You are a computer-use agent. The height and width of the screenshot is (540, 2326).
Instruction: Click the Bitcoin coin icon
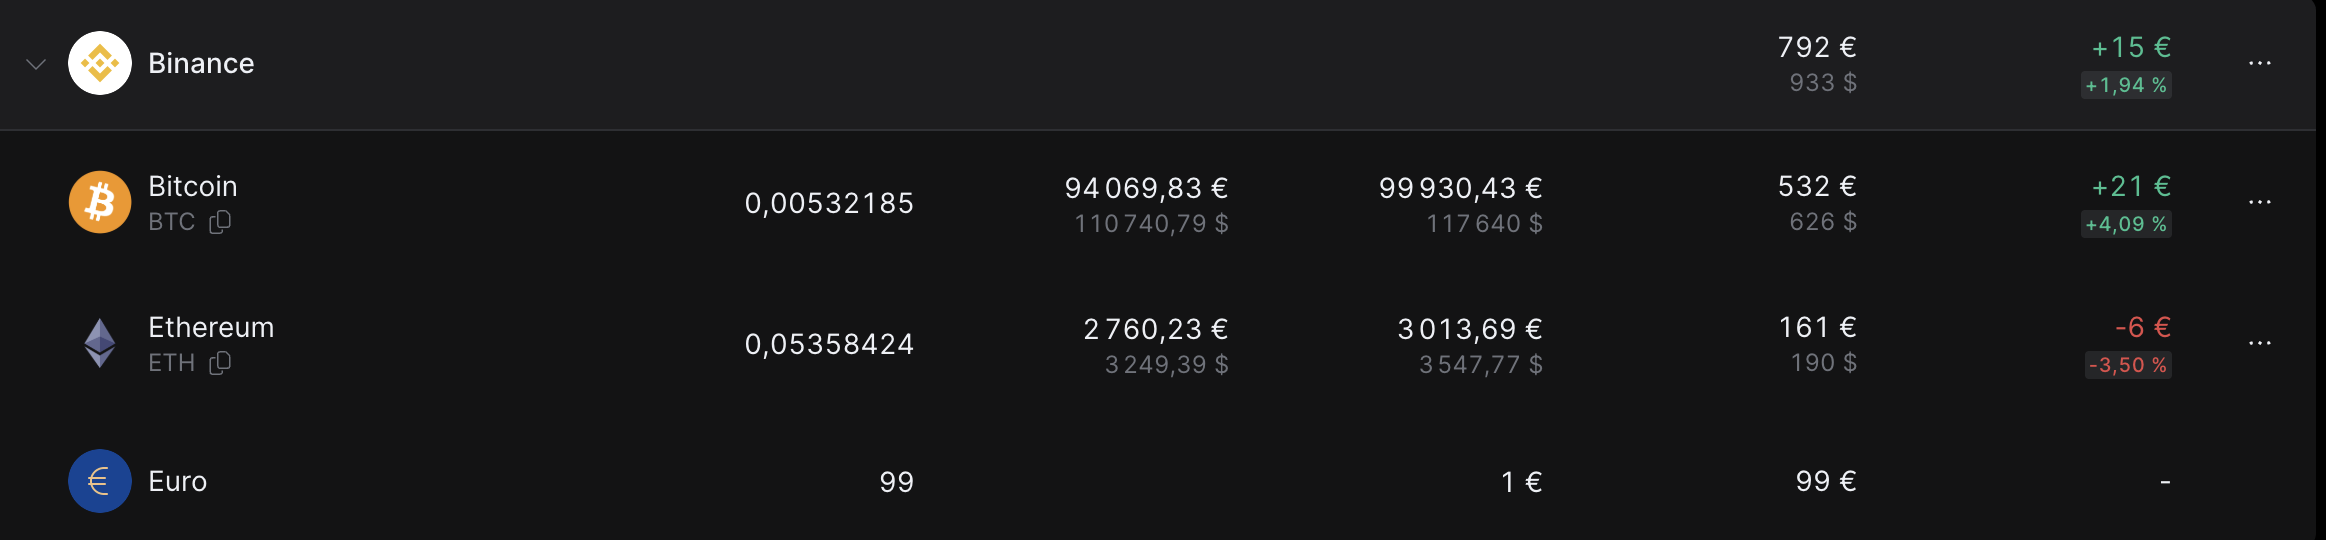tap(100, 202)
